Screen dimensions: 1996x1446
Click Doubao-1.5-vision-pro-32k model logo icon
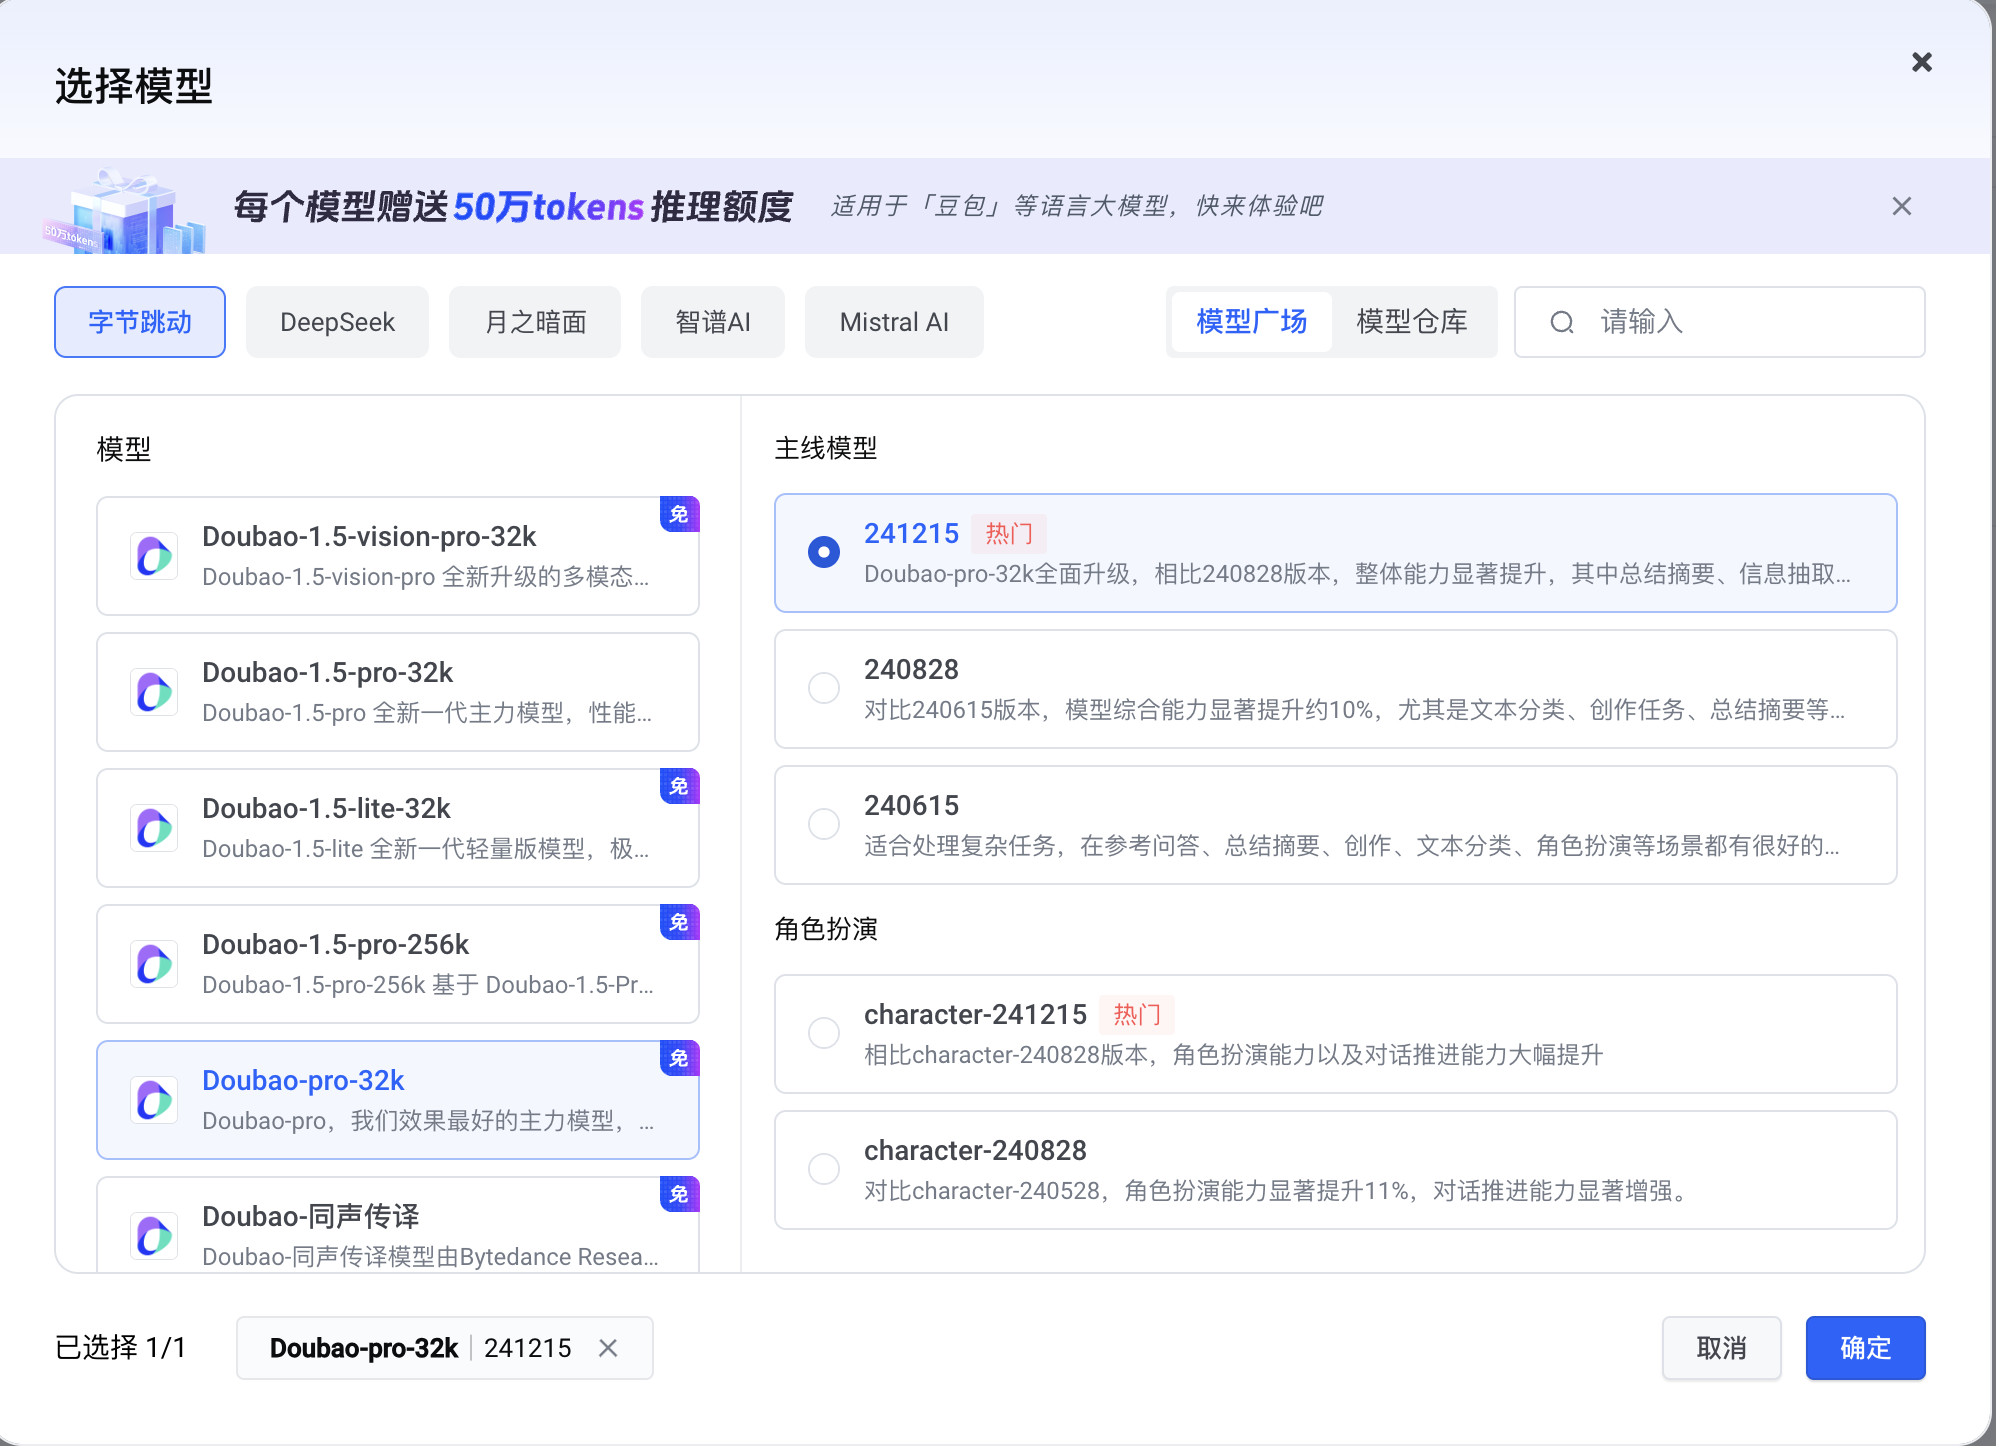154,556
